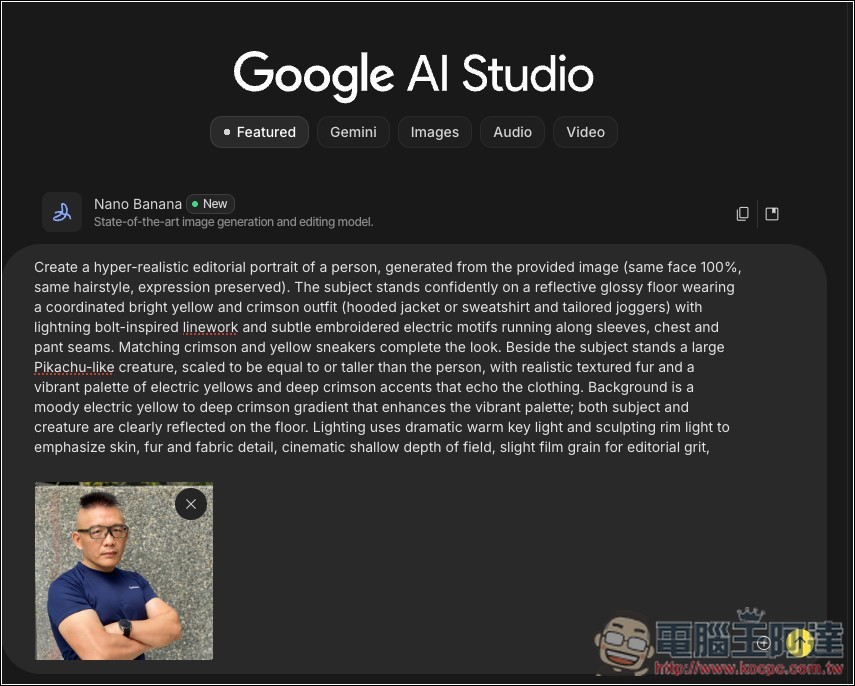855x686 pixels.
Task: Click inside the prompt text area
Action: [x=400, y=380]
